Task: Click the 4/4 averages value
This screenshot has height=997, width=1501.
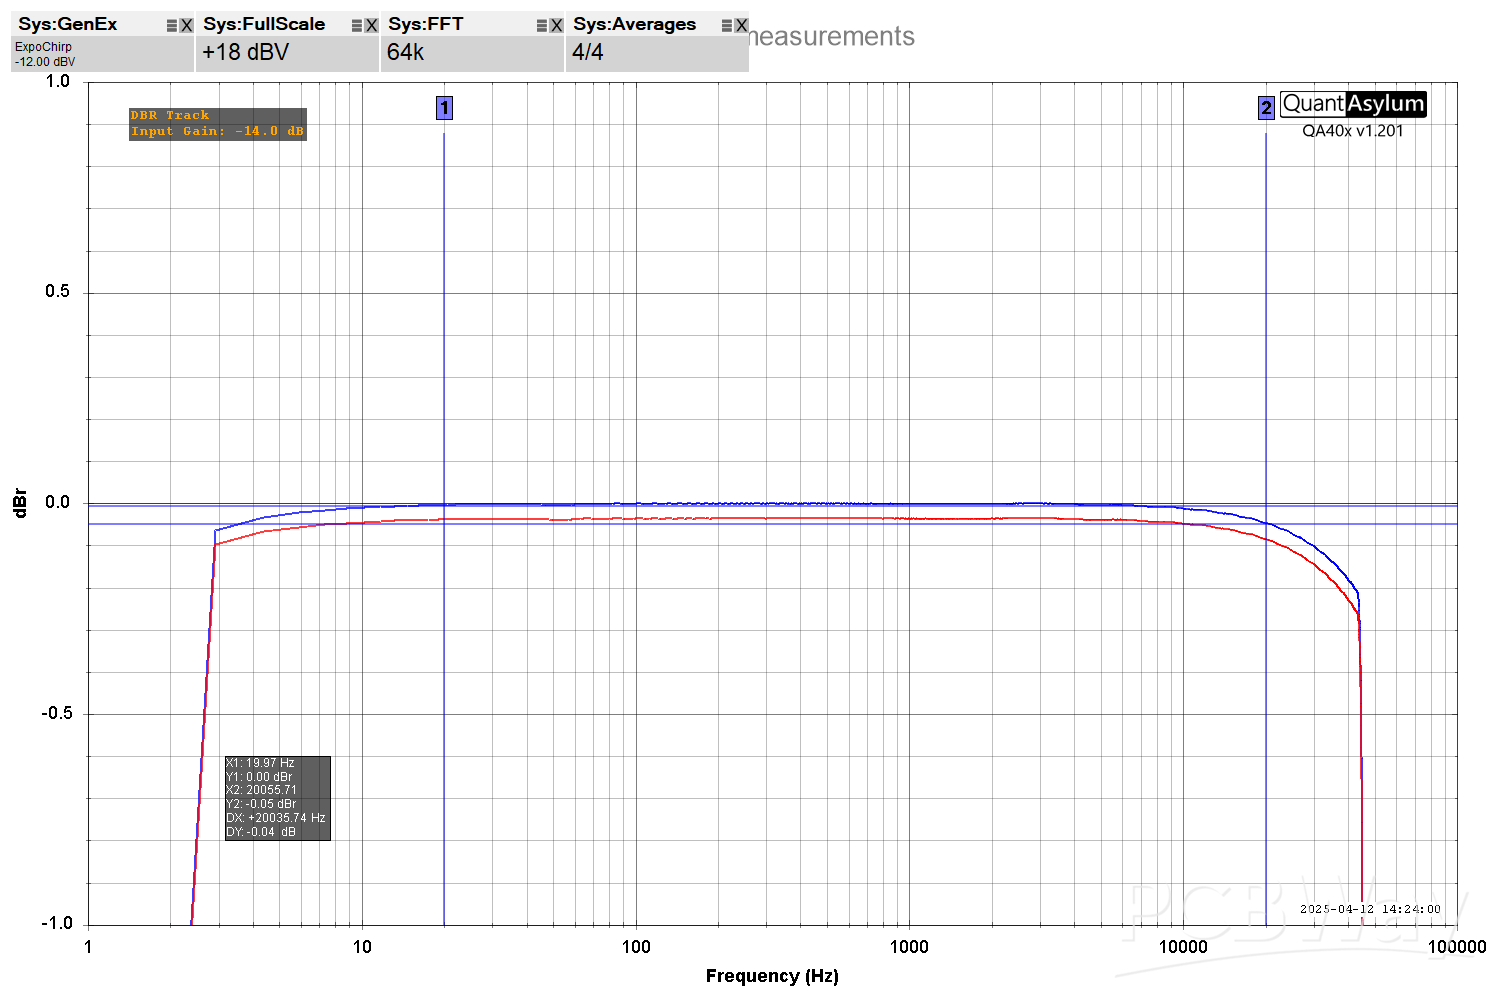Action: point(587,52)
